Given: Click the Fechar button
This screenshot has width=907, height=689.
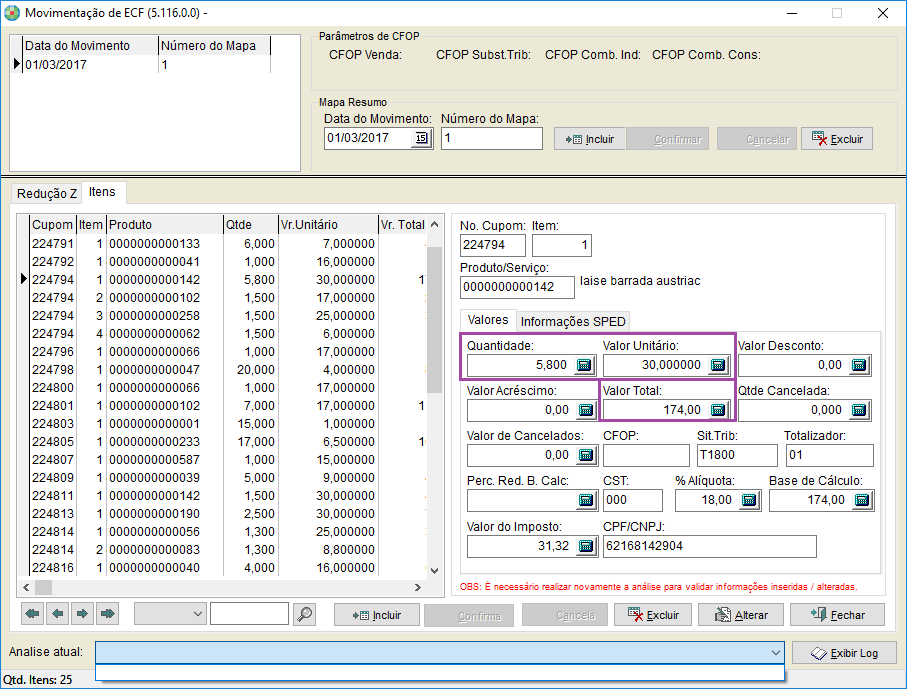Looking at the screenshot, I should tap(836, 615).
